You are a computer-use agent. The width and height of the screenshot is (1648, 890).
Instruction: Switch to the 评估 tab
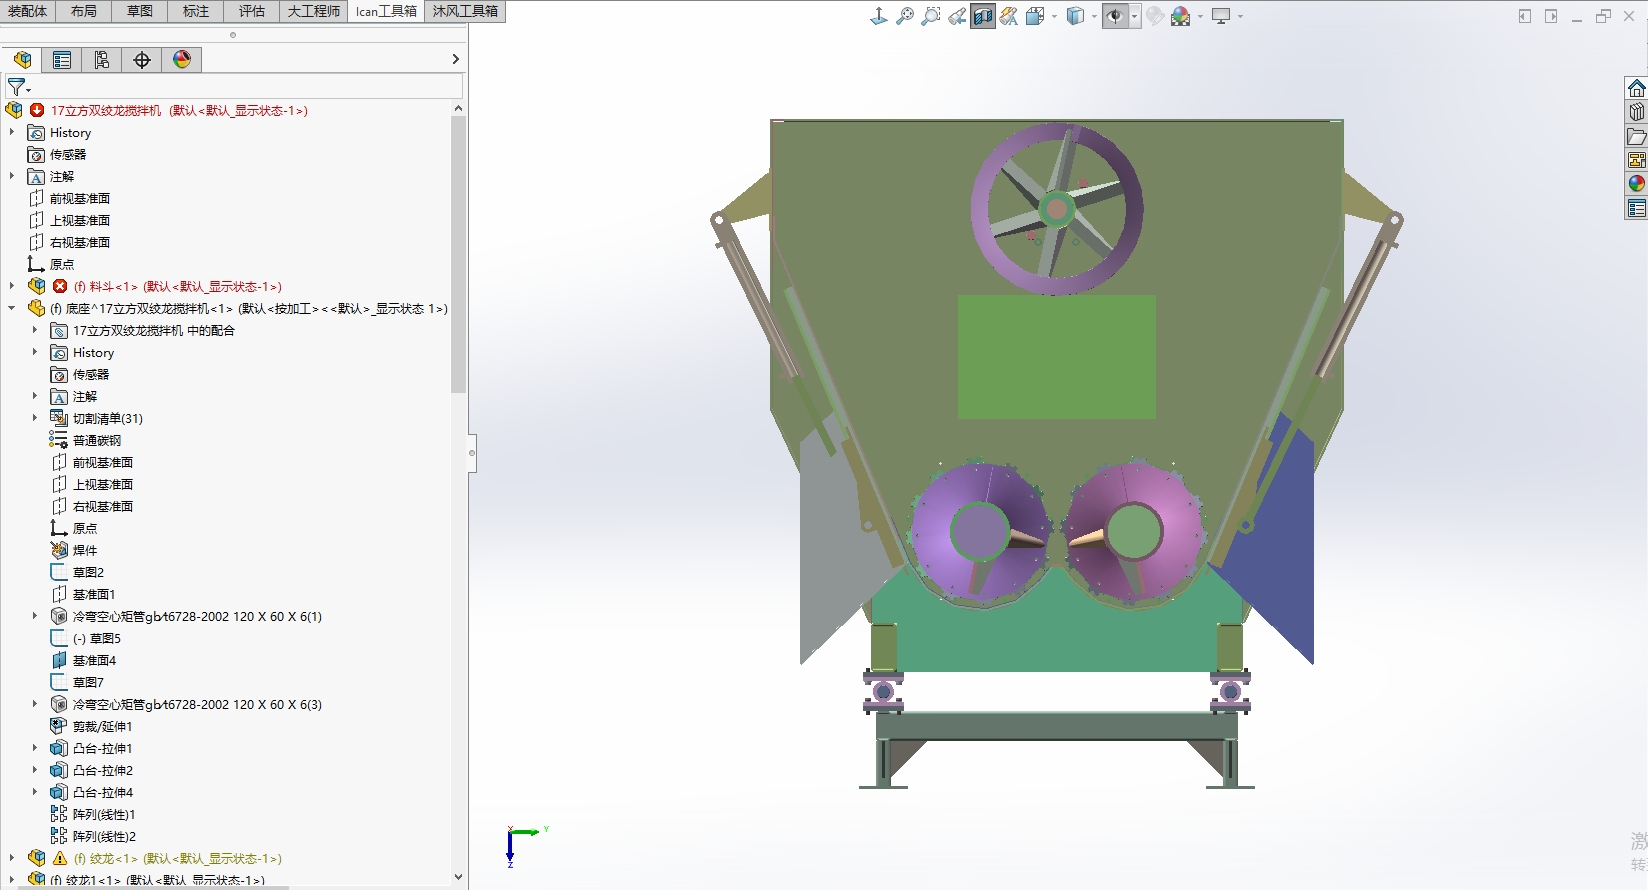tap(252, 11)
